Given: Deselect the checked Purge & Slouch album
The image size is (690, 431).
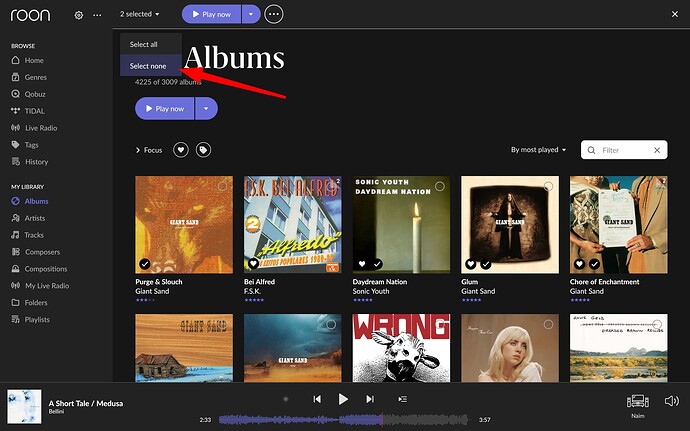Looking at the screenshot, I should pos(145,264).
